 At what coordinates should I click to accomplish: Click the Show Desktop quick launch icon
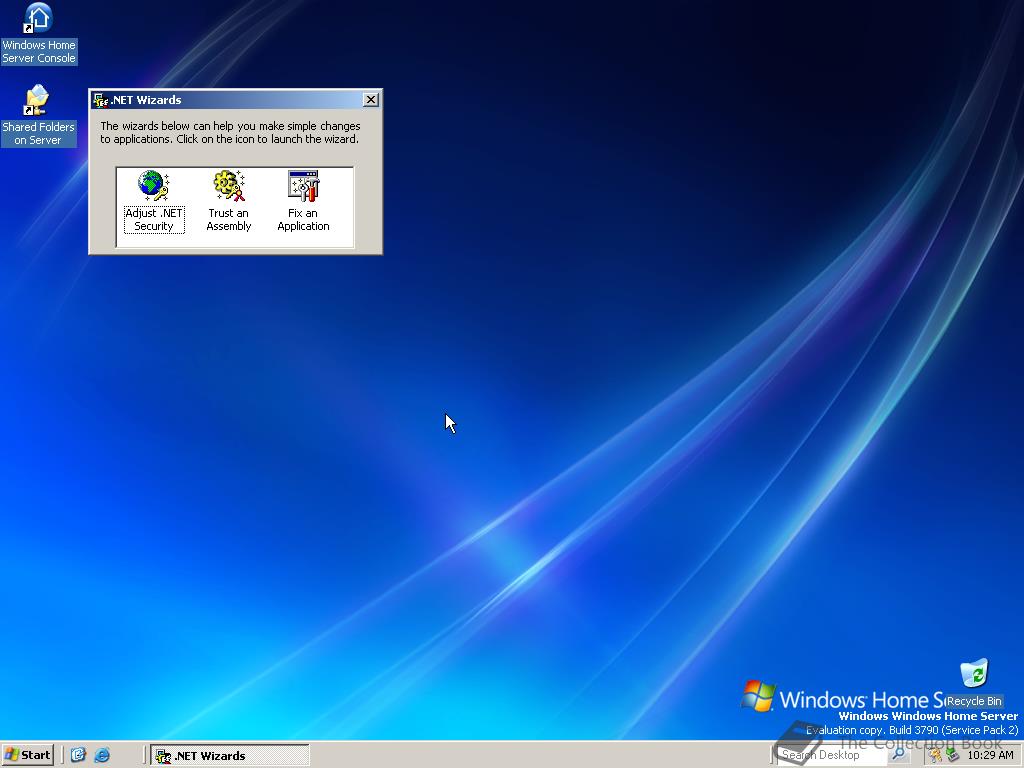coord(78,755)
